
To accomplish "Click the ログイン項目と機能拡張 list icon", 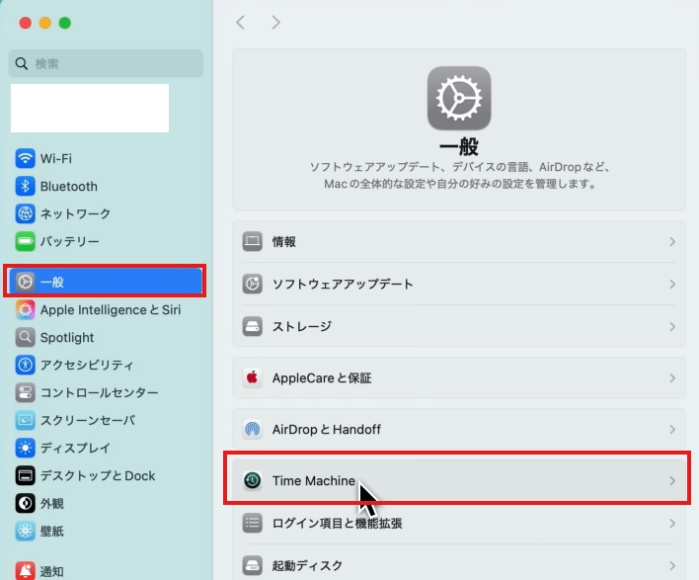I will click(x=252, y=523).
